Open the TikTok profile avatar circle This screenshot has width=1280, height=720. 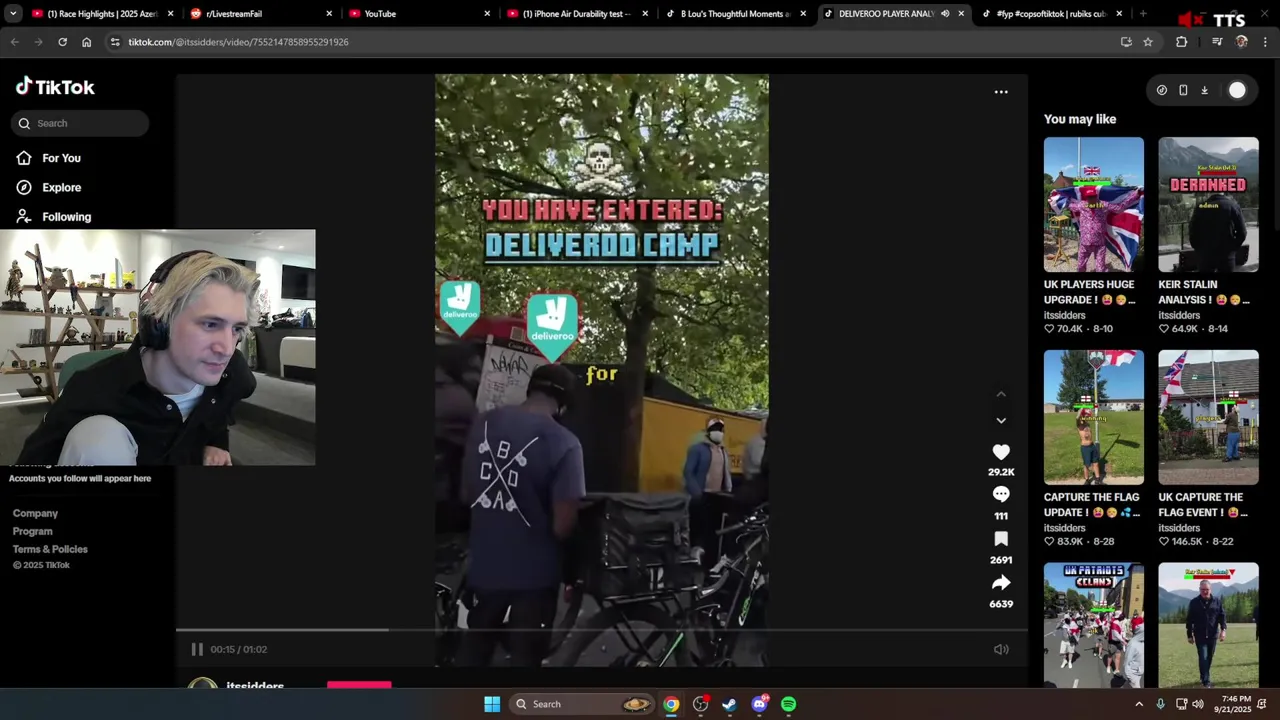point(1237,90)
